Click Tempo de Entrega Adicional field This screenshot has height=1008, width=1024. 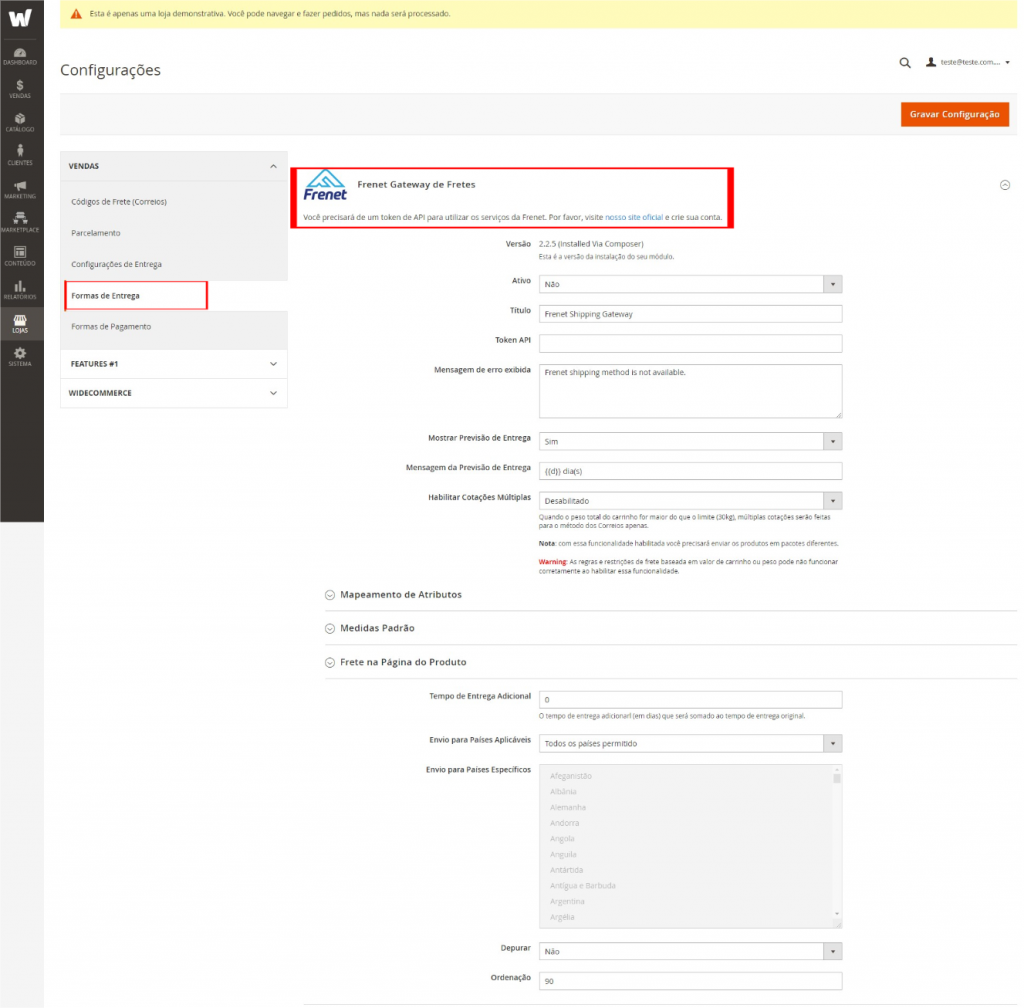point(690,700)
